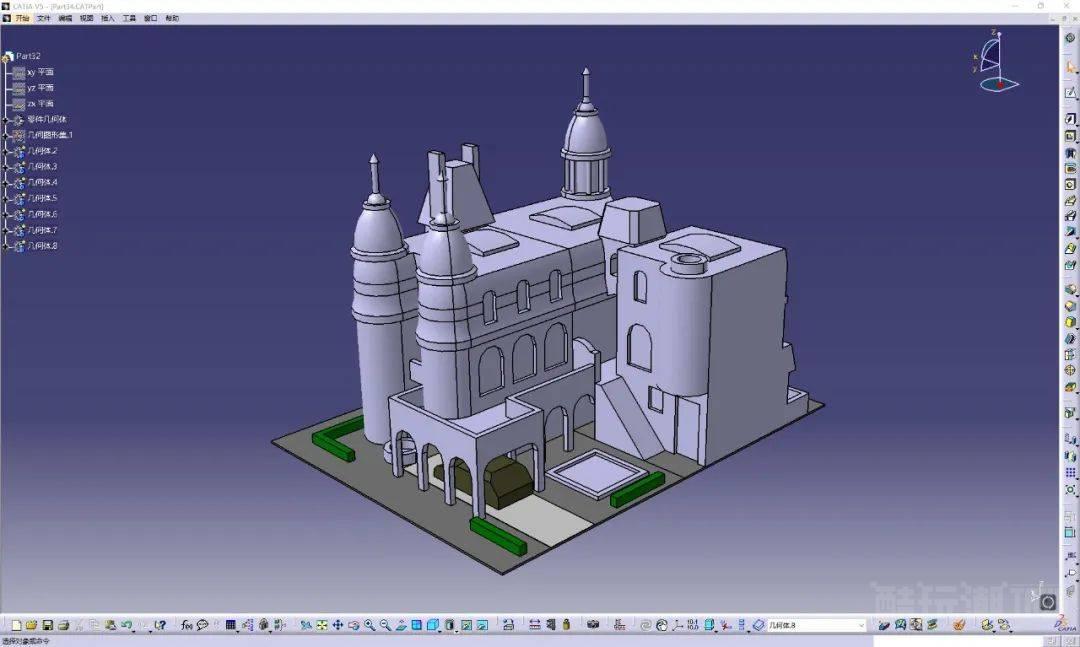Open the 编辑 (Edit) menu

tap(65, 19)
